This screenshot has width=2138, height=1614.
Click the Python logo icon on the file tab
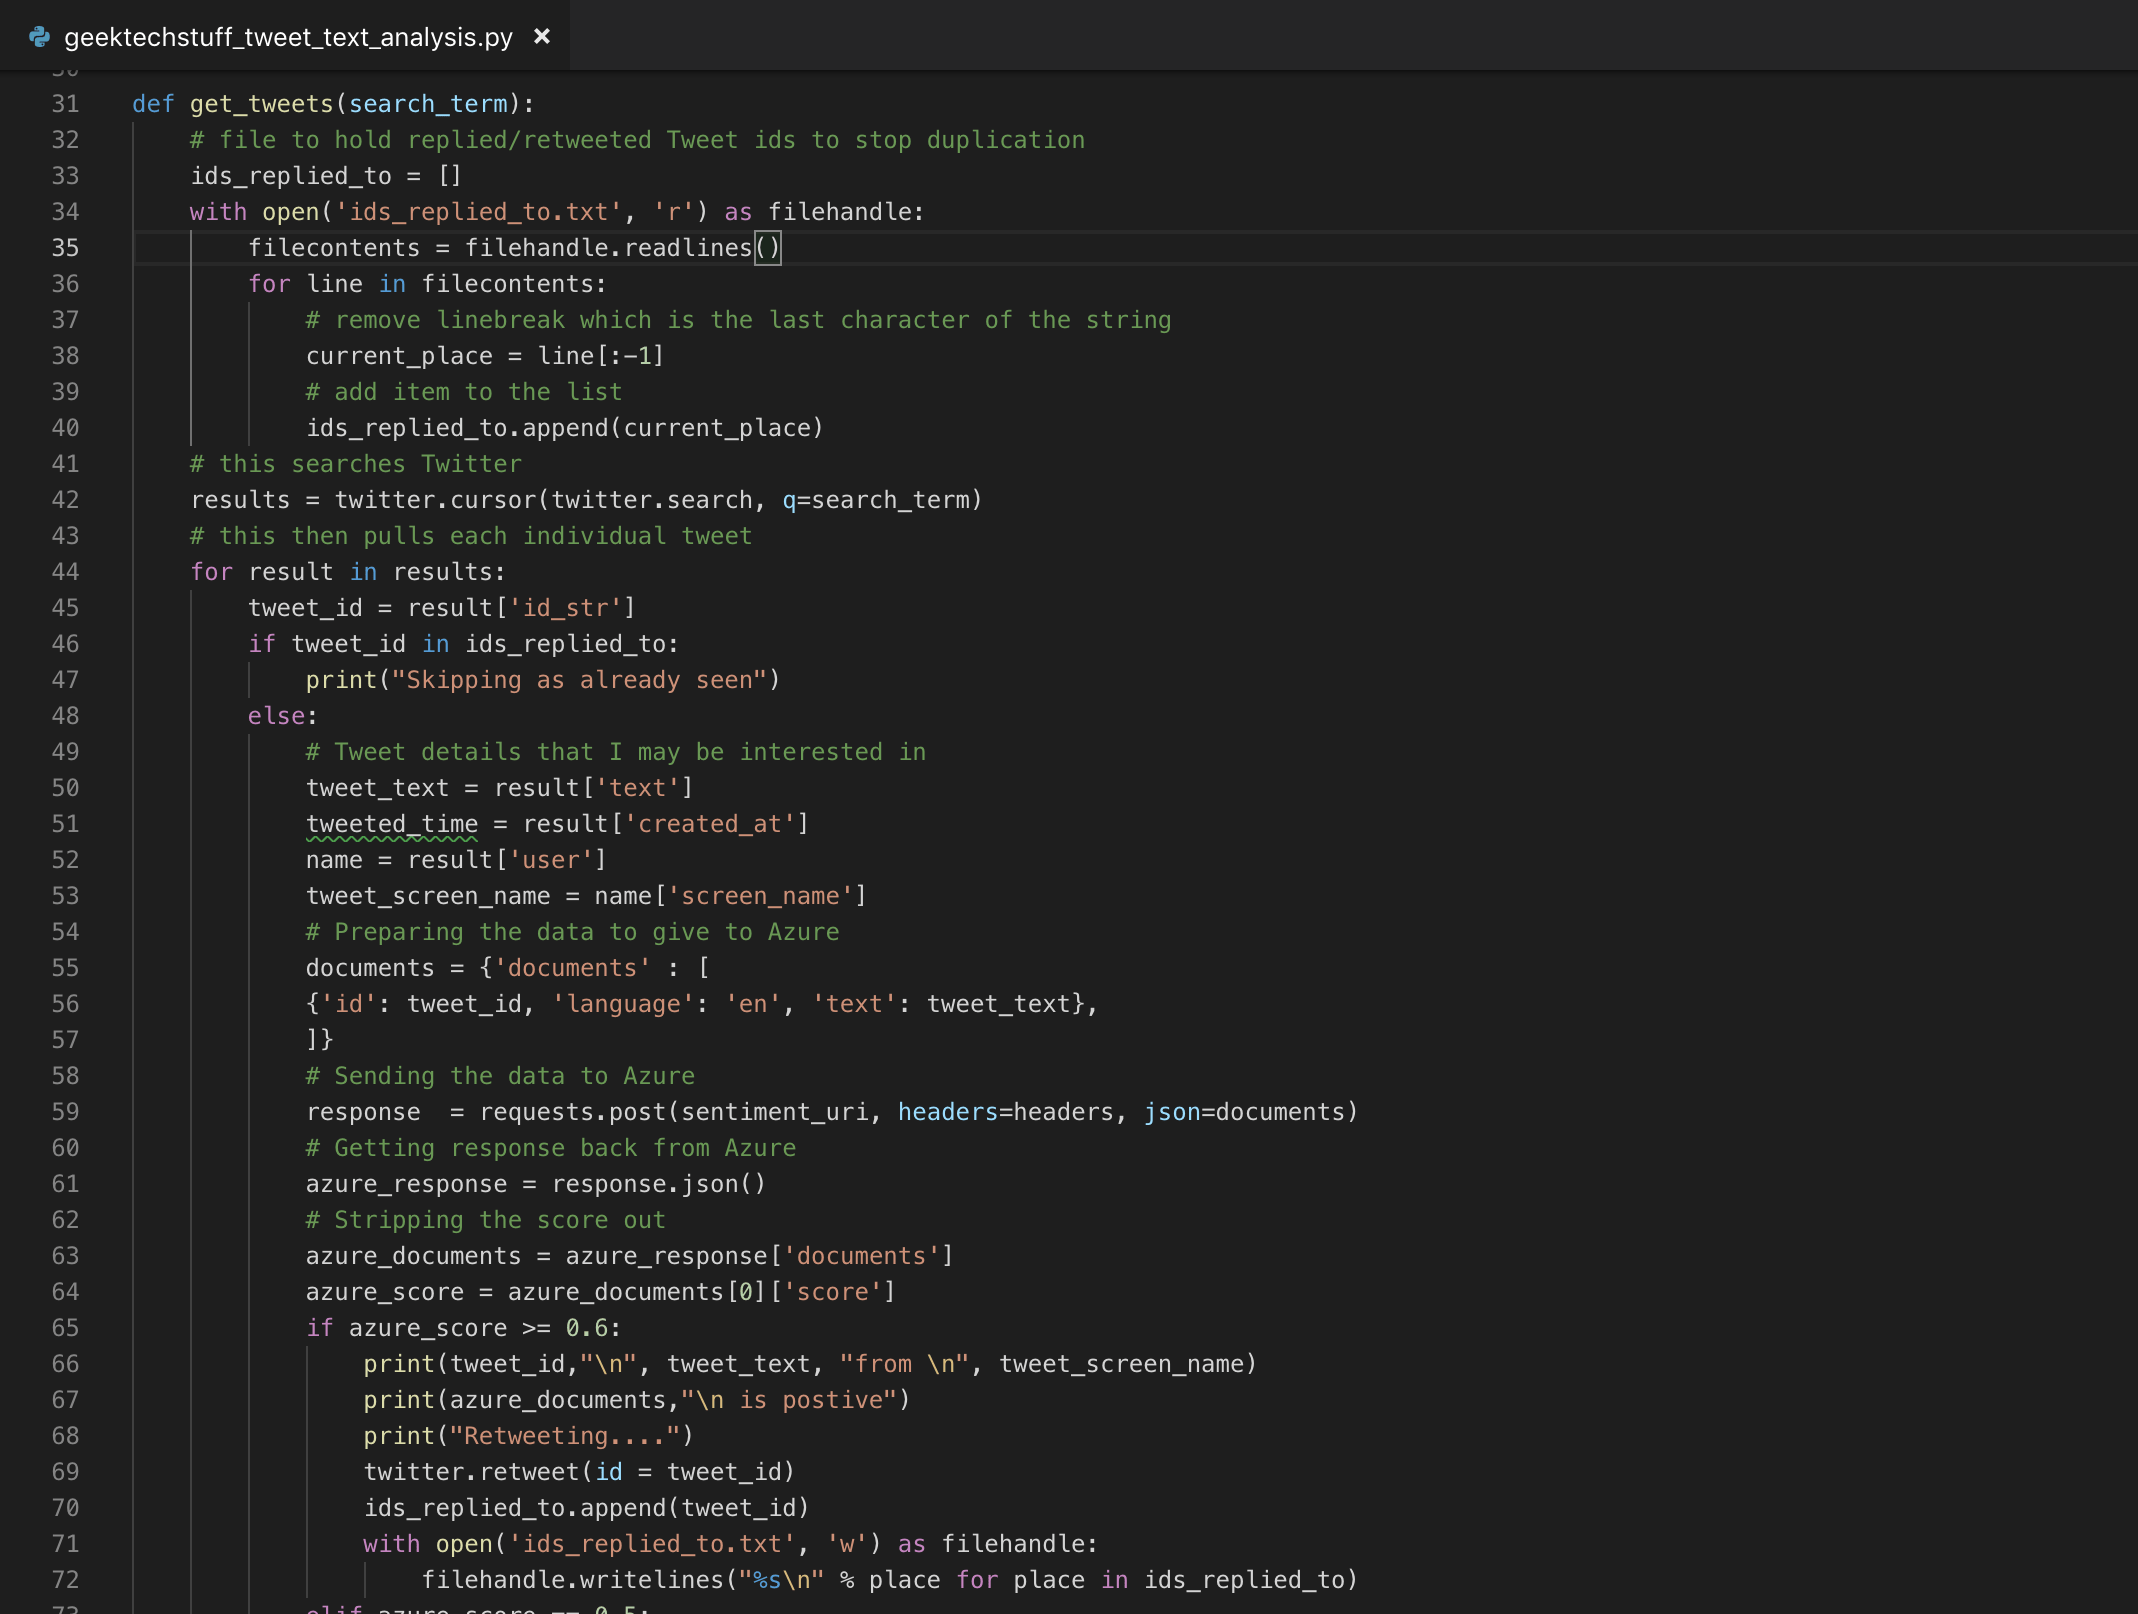coord(38,36)
